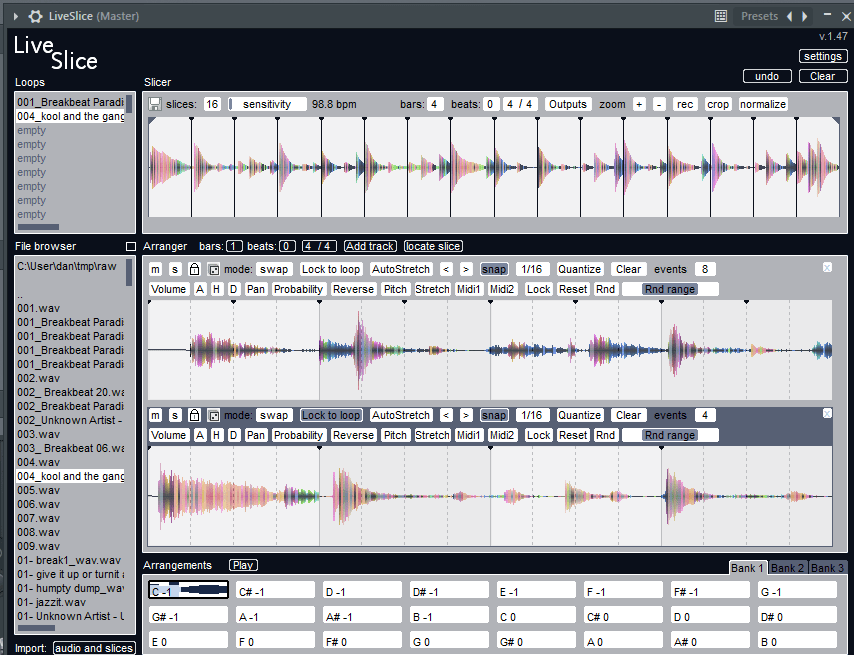Switch to Bank 3 tab
Viewport: 854px width, 655px height.
(x=827, y=568)
